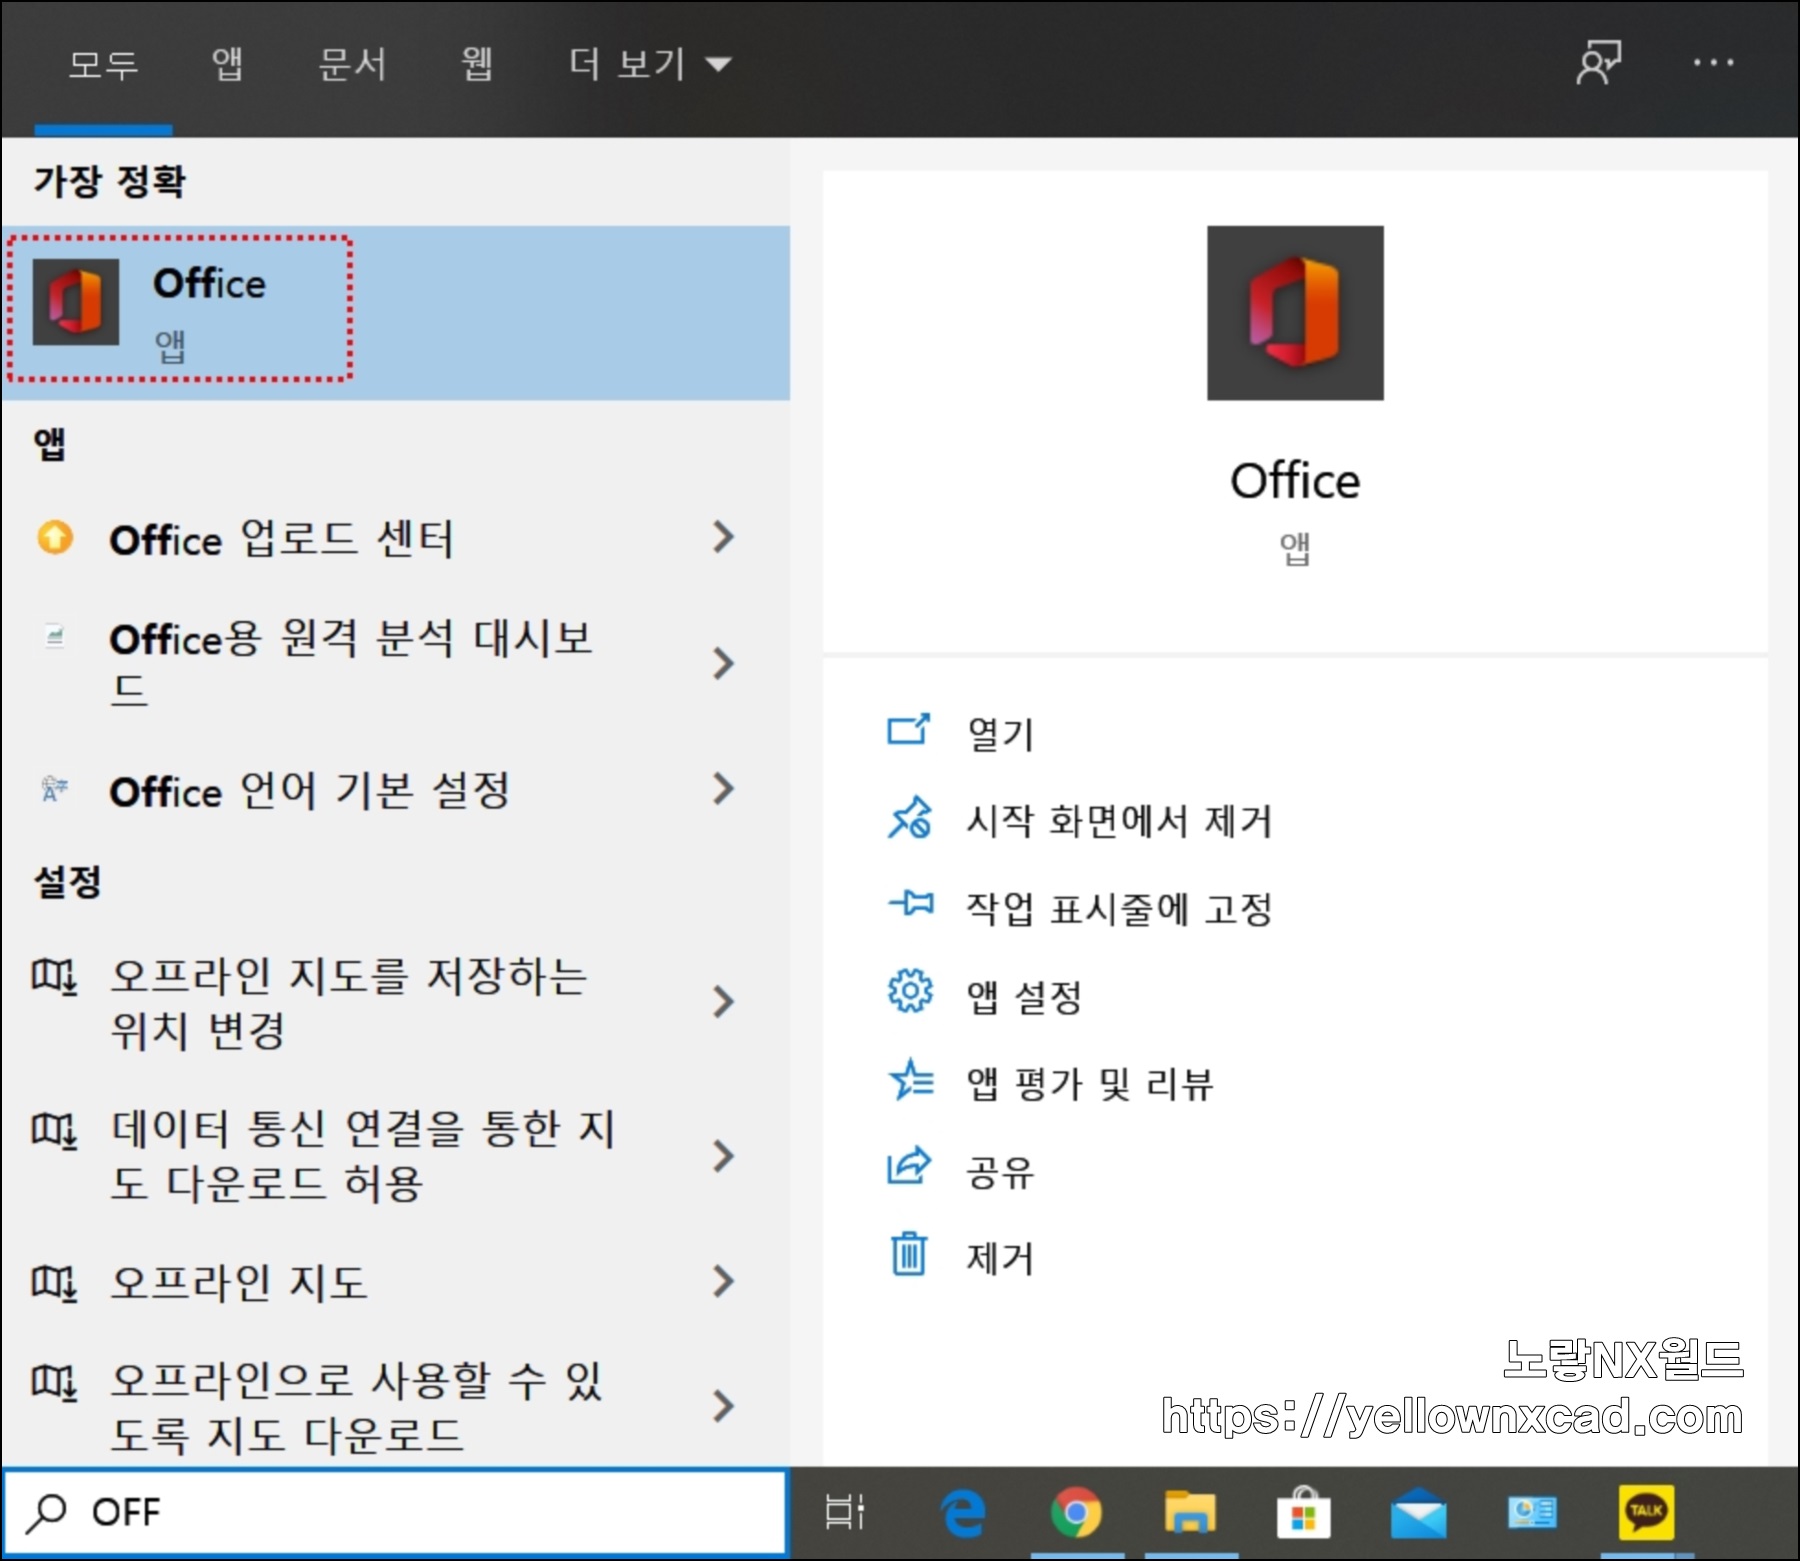Click map icon beside 오프라인 지도를 저장하는 위치 변경

[x=54, y=975]
